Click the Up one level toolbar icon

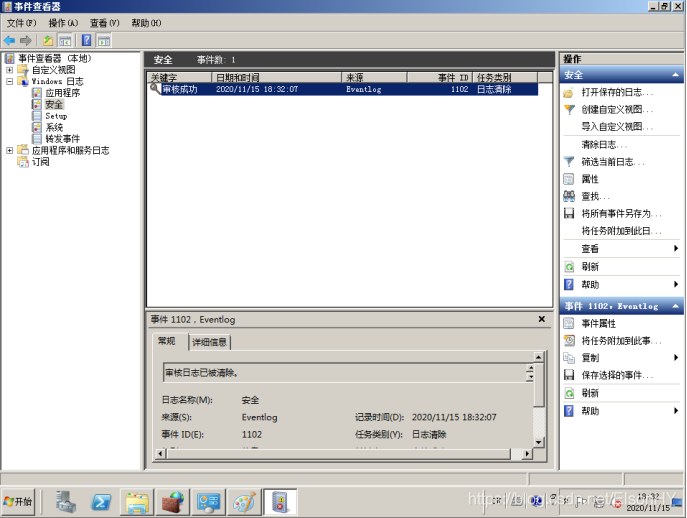pyautogui.click(x=48, y=41)
